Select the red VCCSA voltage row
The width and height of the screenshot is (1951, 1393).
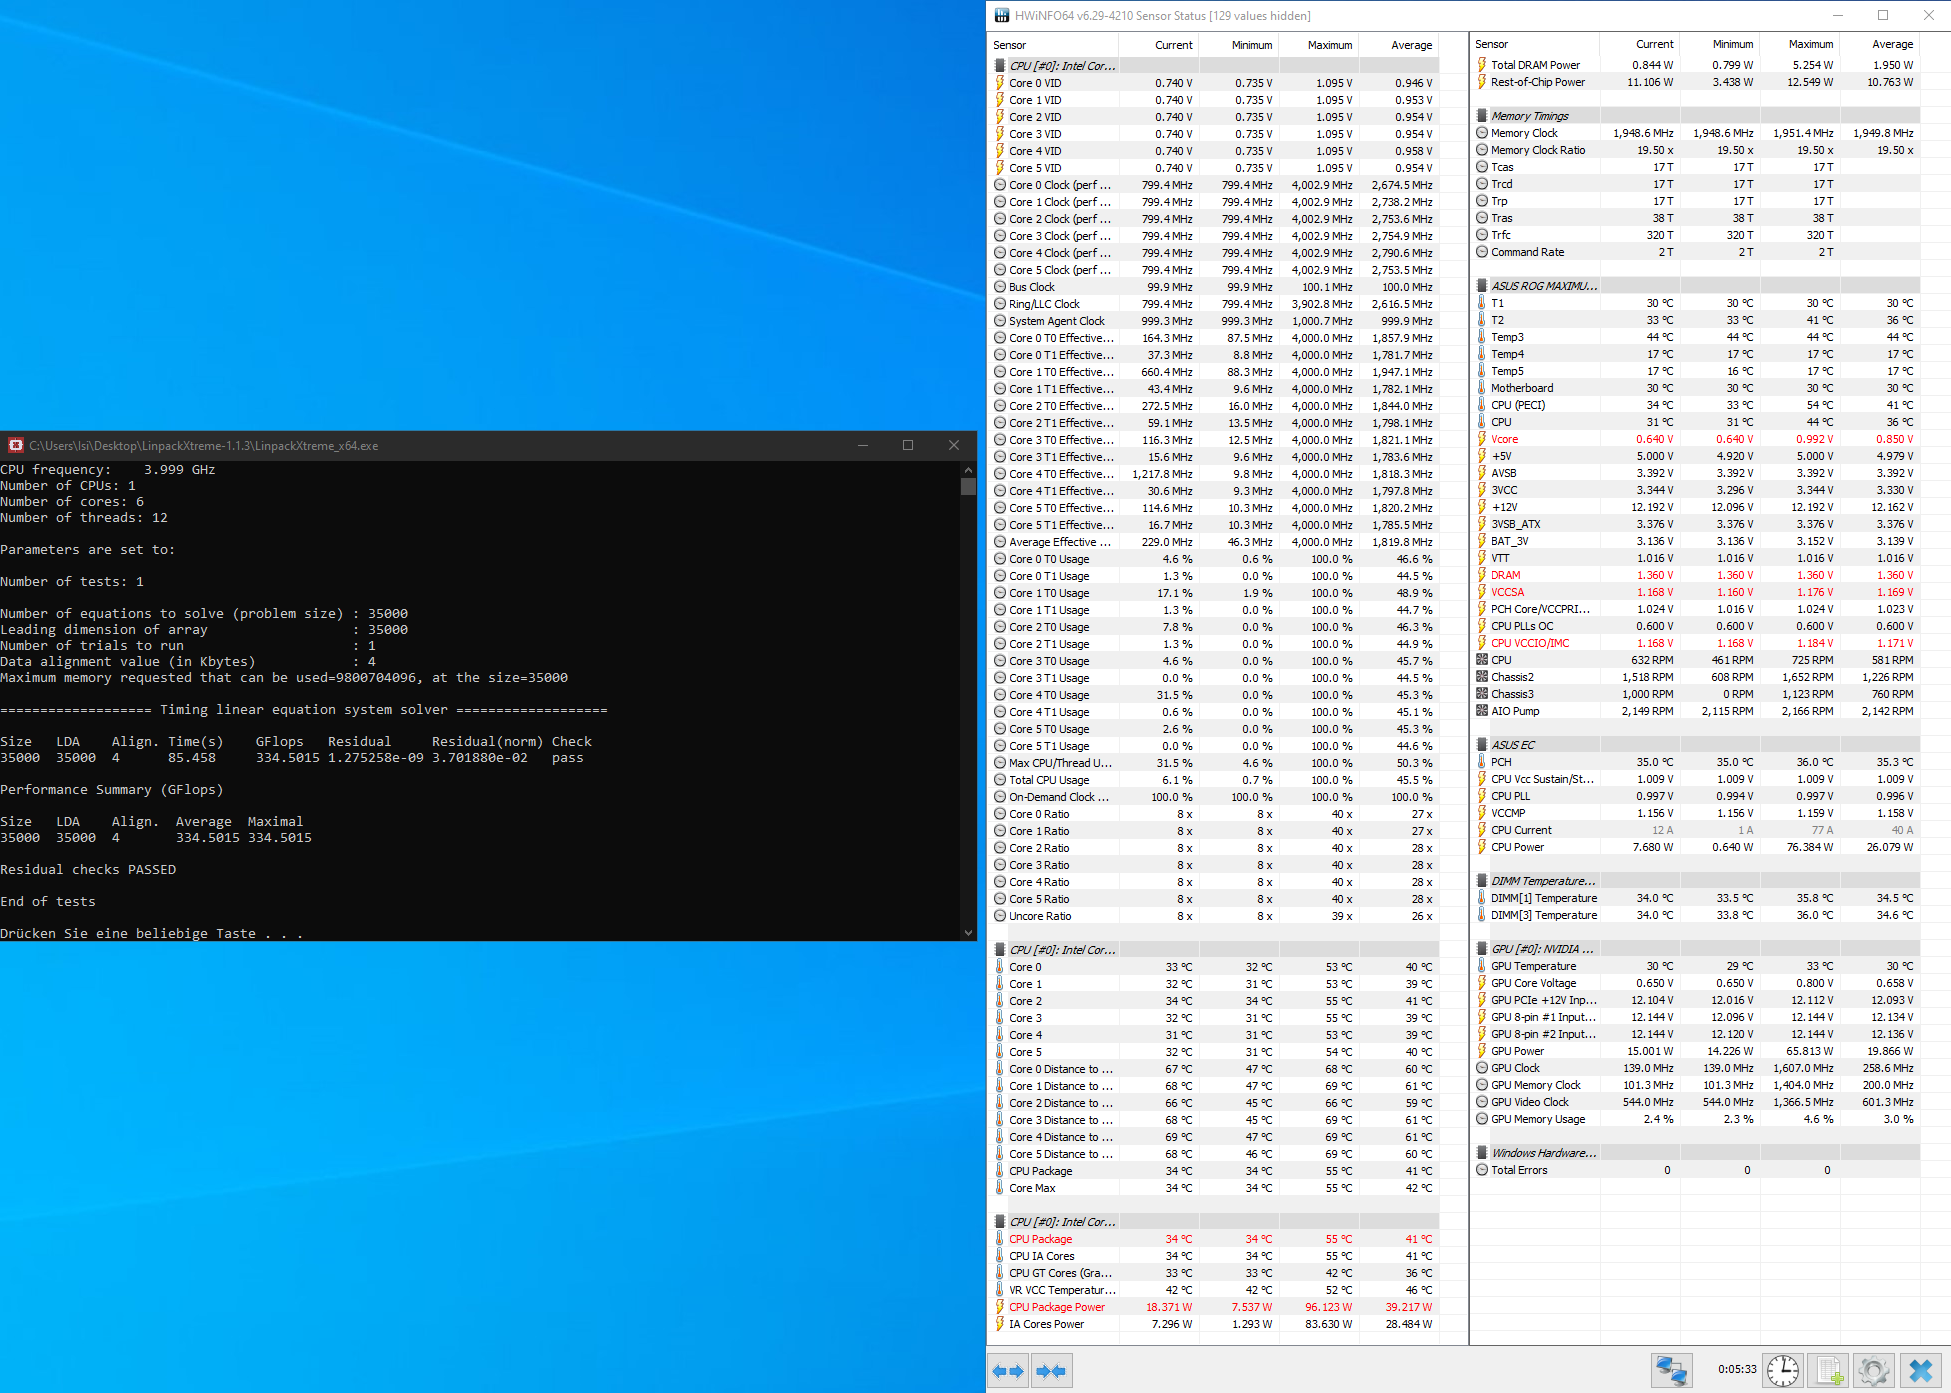pyautogui.click(x=1696, y=592)
